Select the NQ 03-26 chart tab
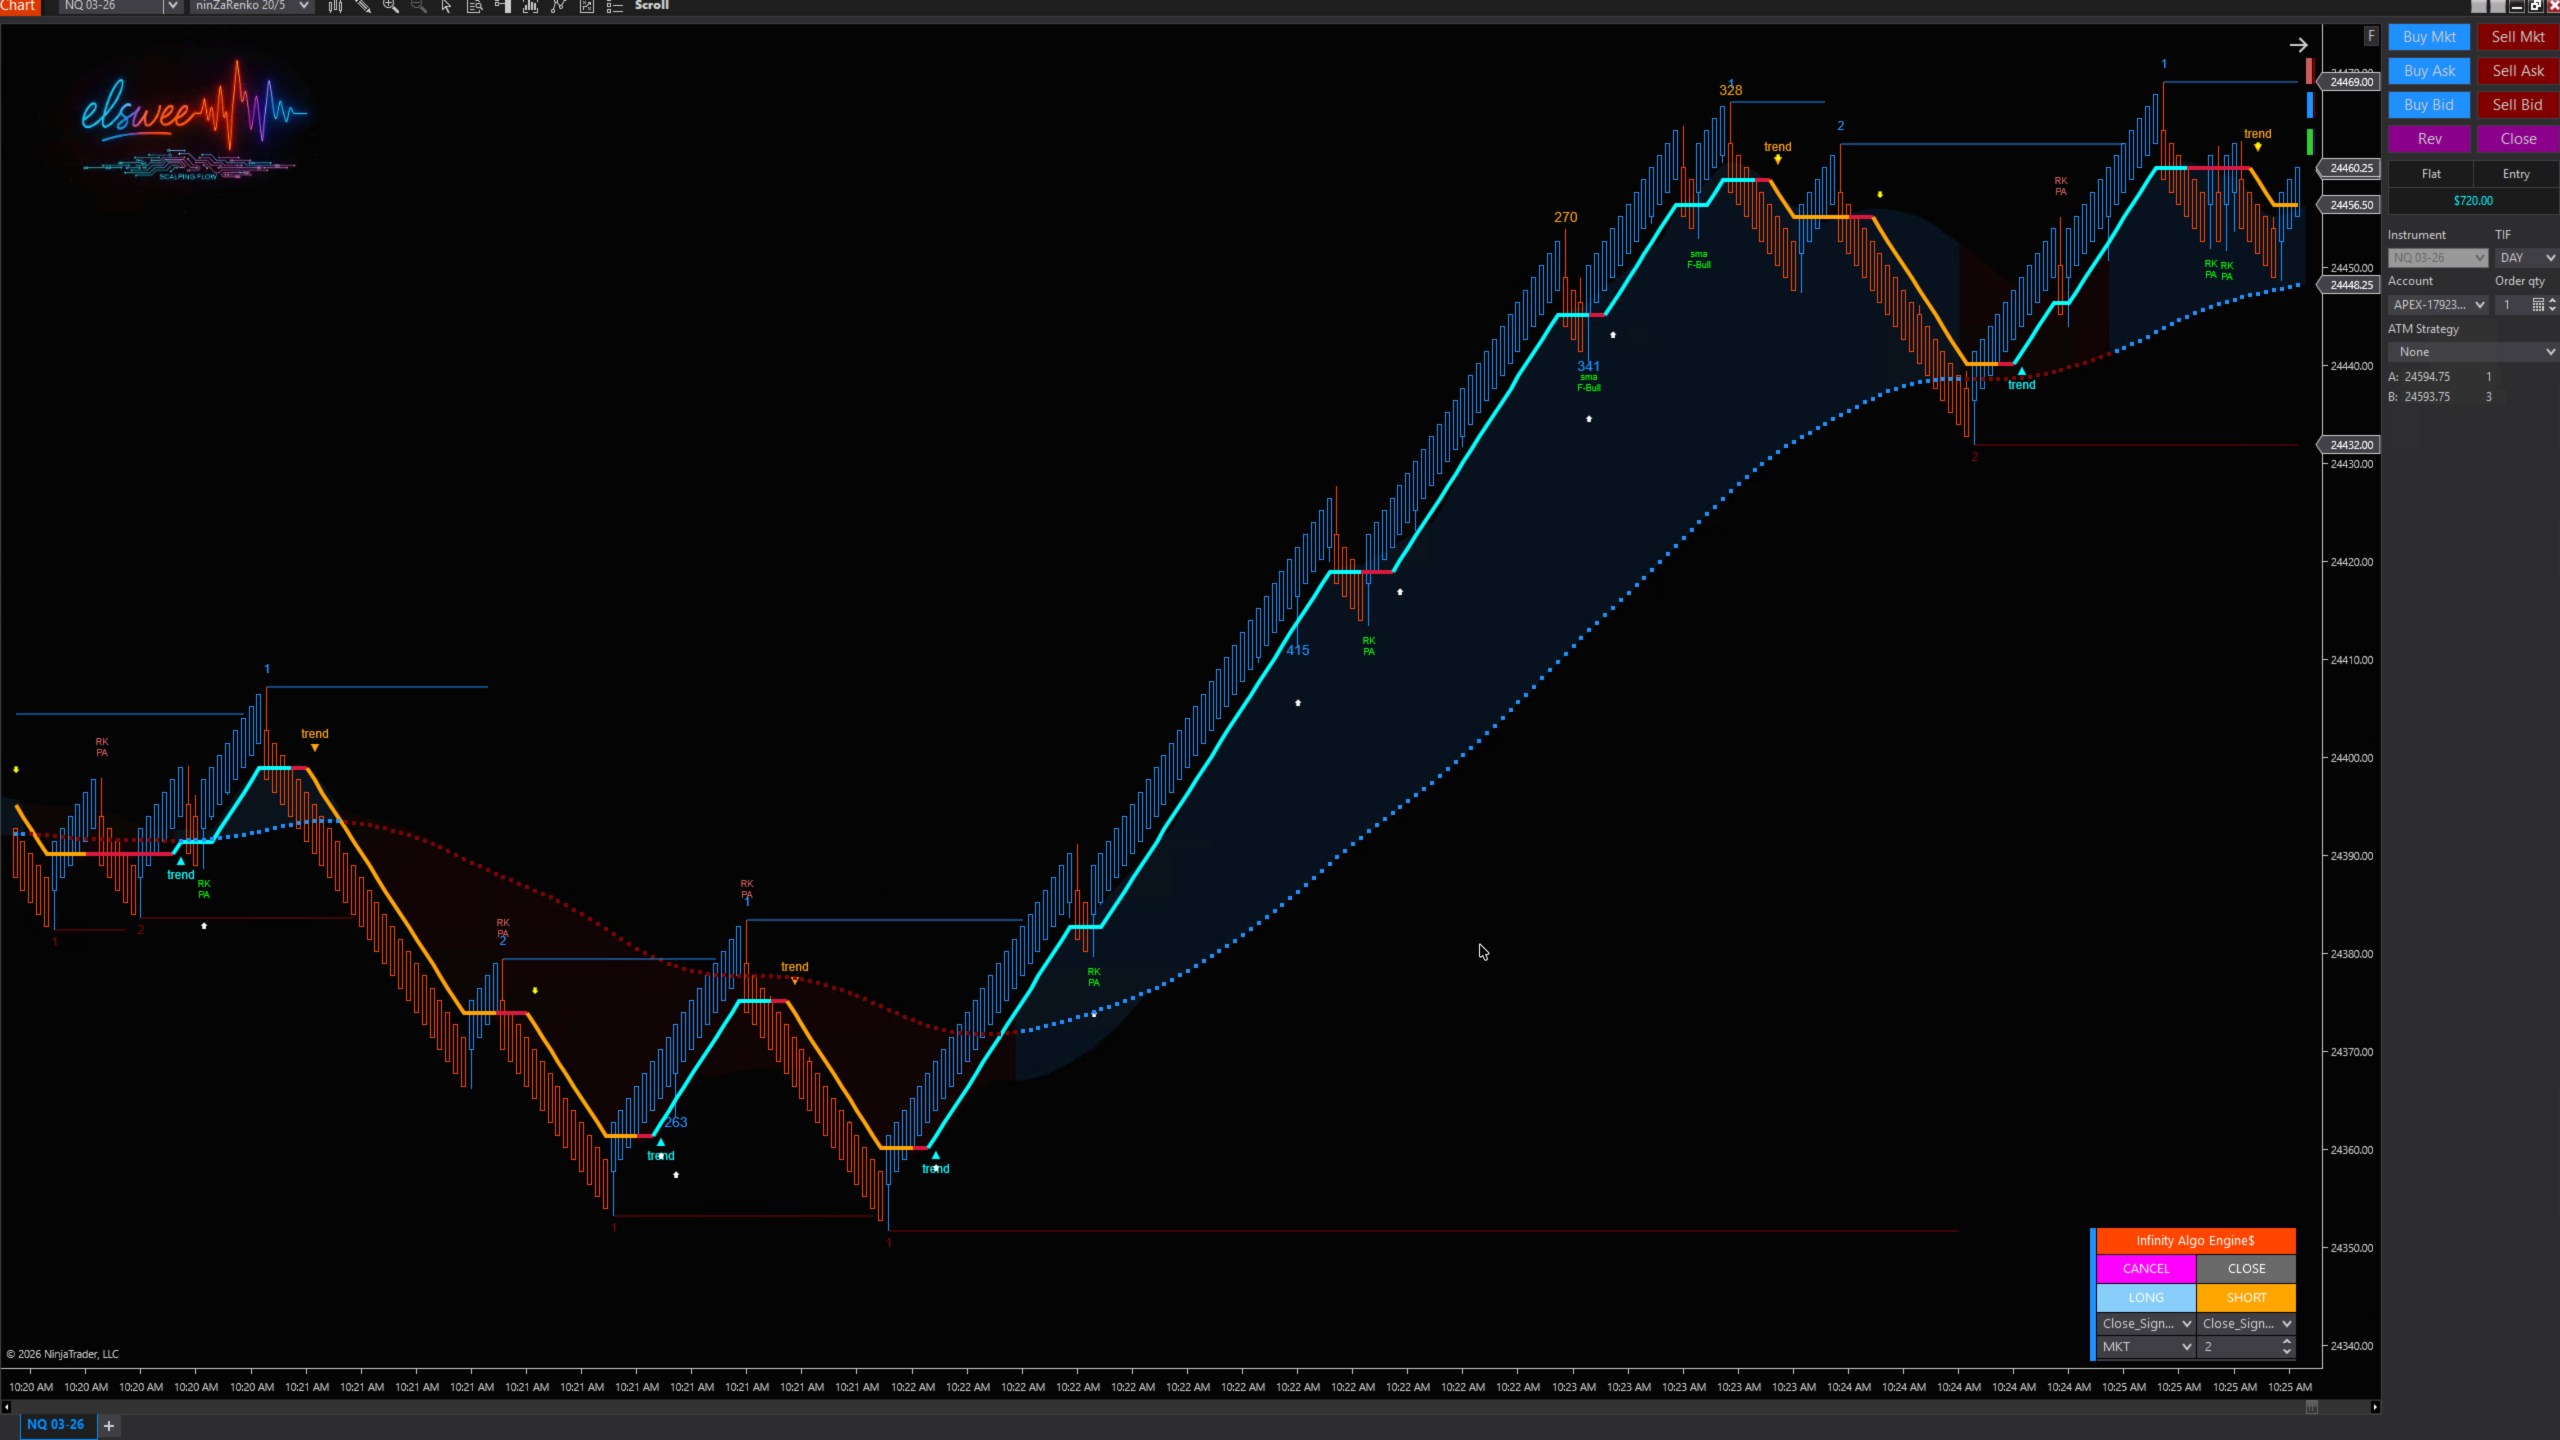 click(55, 1425)
